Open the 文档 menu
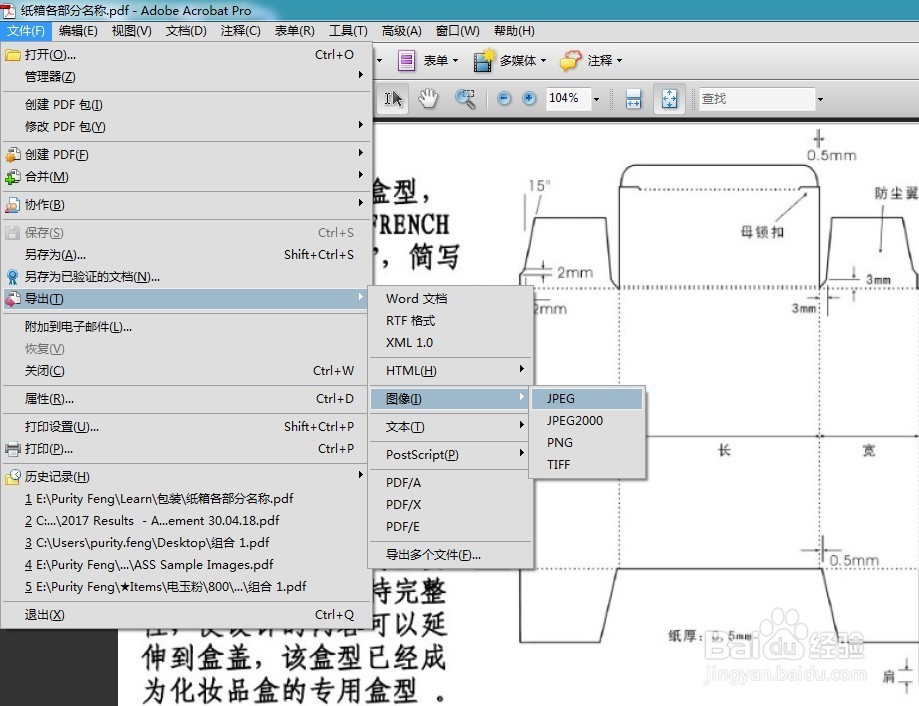The width and height of the screenshot is (919, 706). coord(186,30)
